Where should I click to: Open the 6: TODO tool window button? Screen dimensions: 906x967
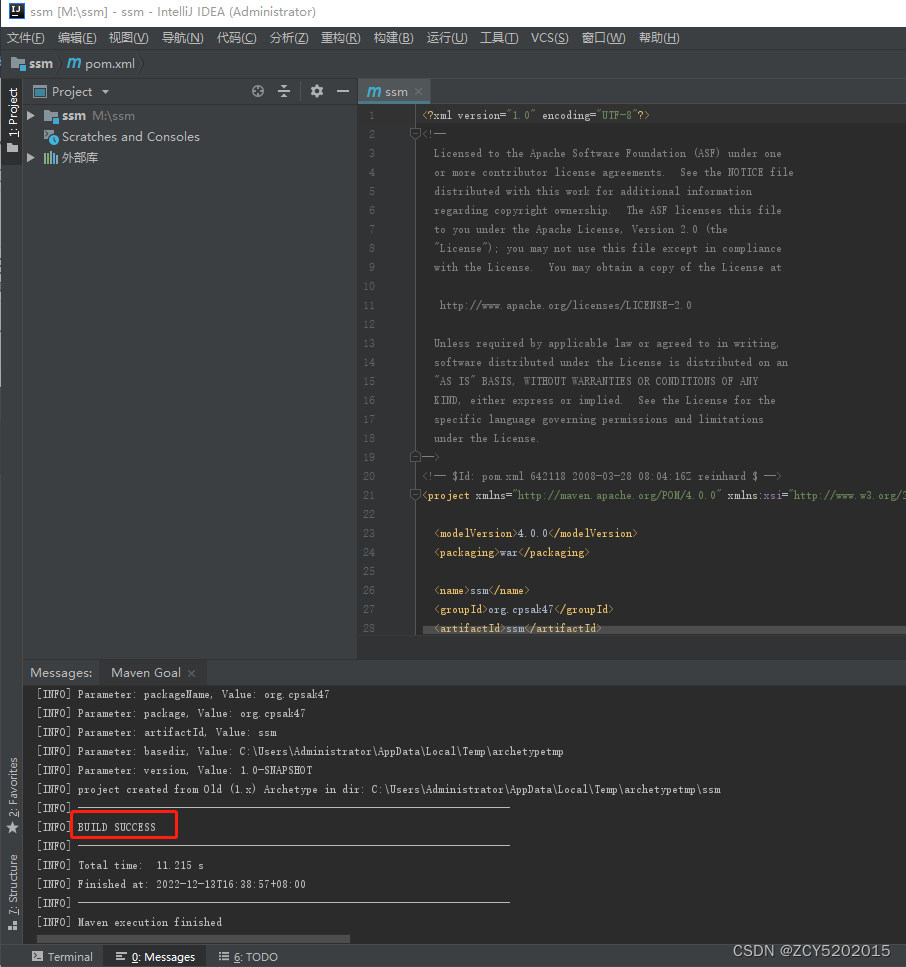click(249, 956)
